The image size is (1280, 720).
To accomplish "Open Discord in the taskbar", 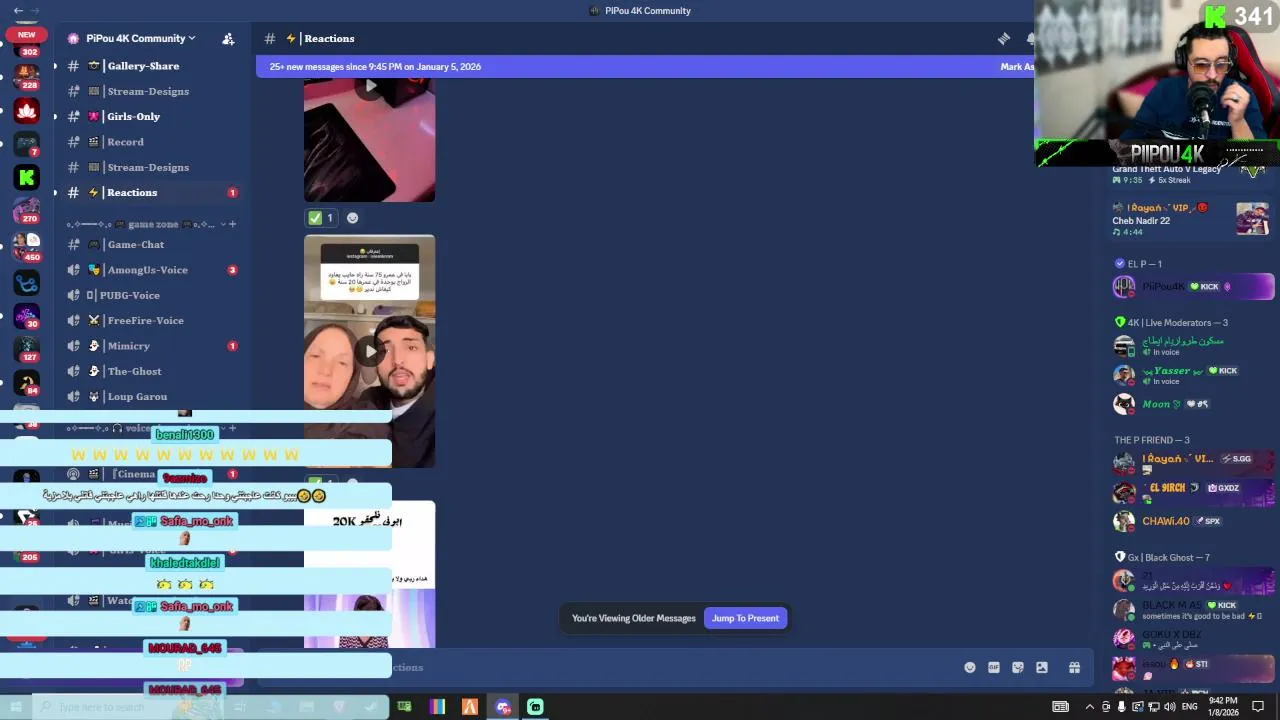I will coord(503,707).
